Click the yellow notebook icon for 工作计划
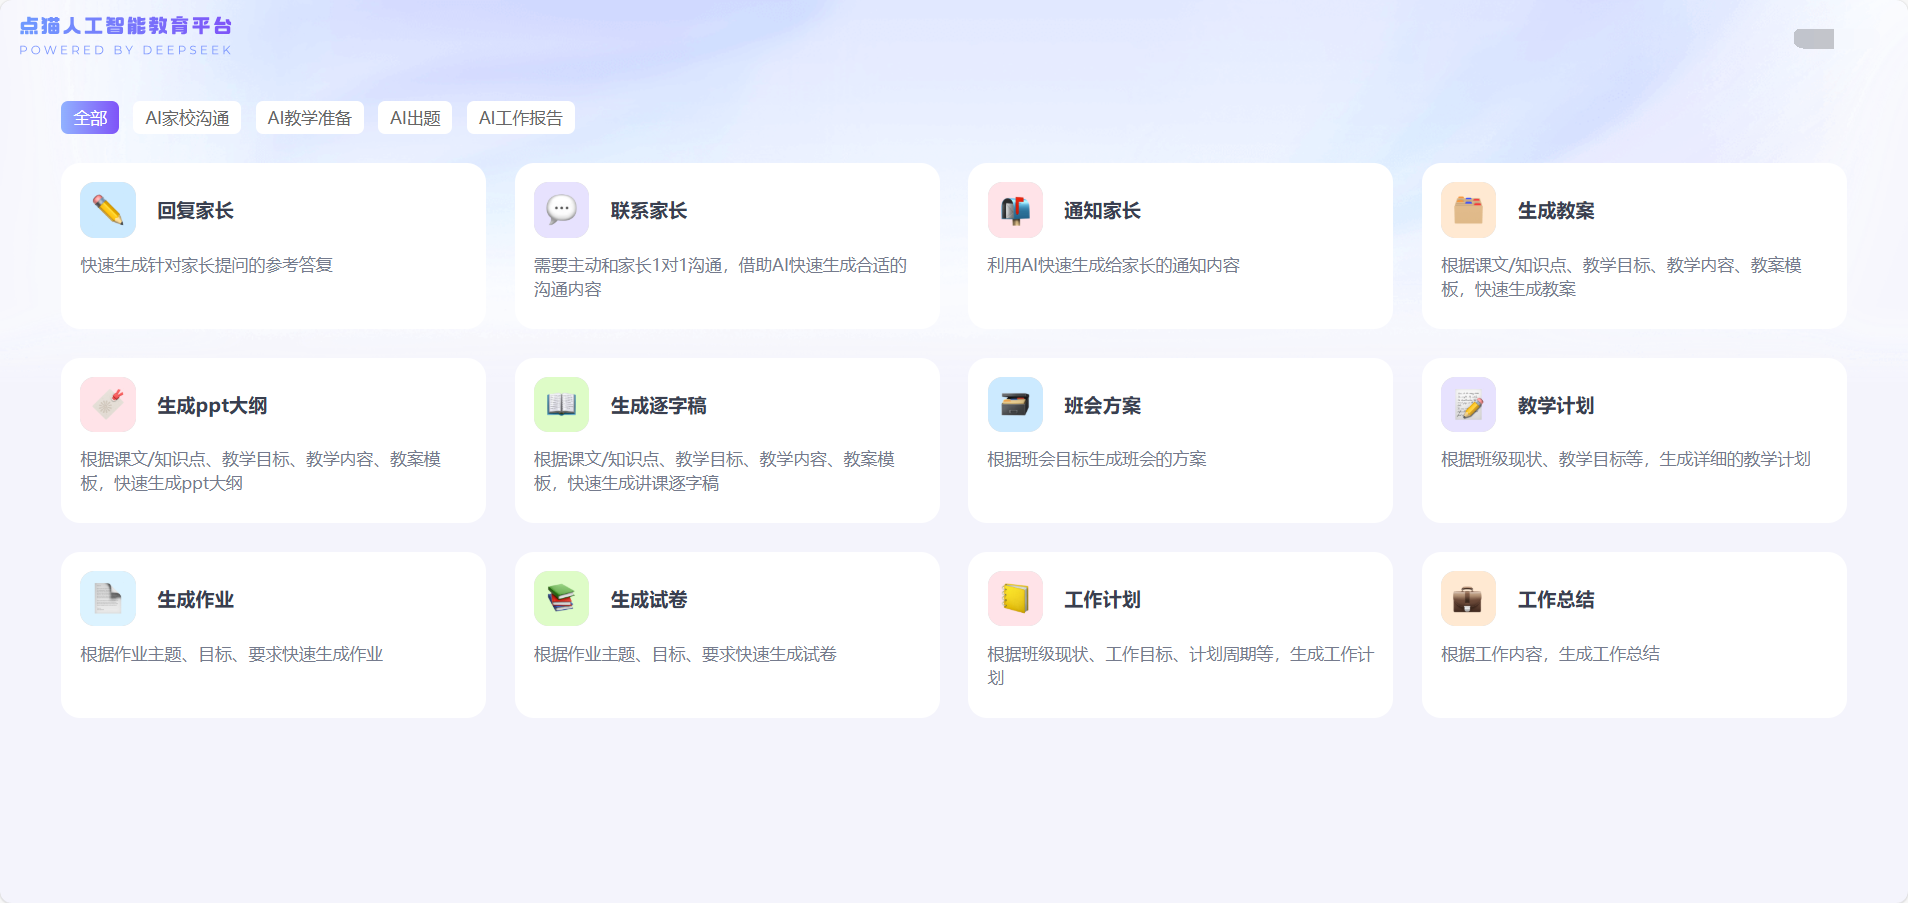This screenshot has height=903, width=1908. coord(1015,599)
